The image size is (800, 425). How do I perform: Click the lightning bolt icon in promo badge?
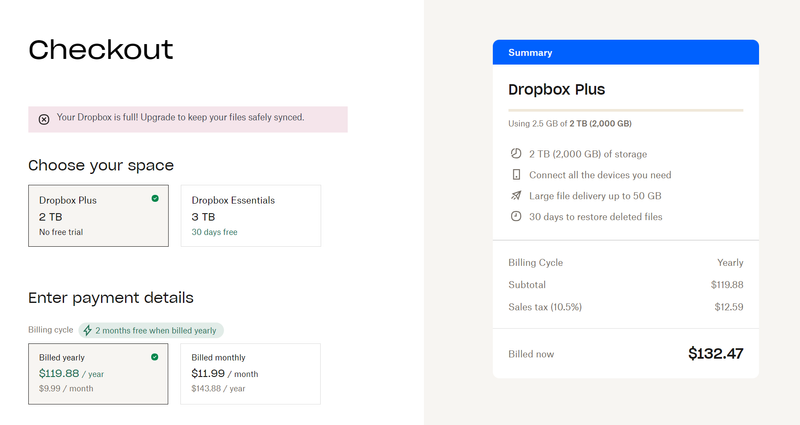[x=88, y=330]
